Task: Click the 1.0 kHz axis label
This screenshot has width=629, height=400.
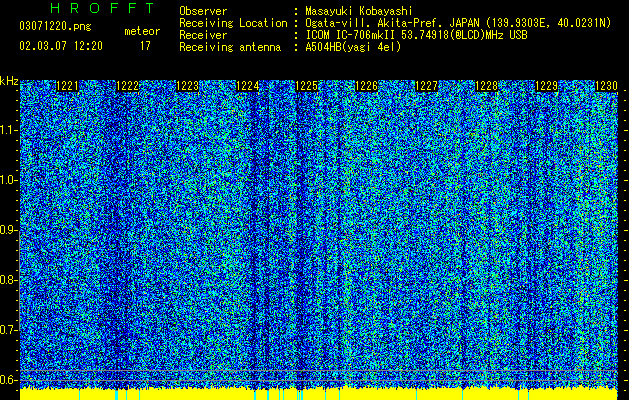Action: tap(8, 180)
